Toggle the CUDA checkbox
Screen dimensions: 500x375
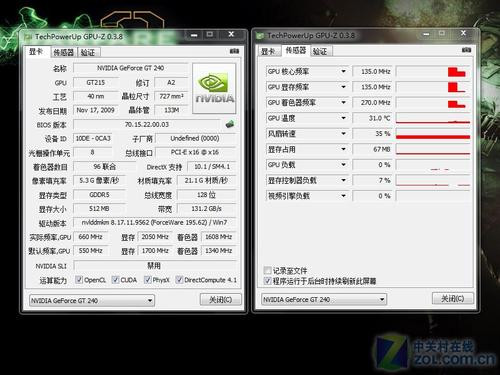coord(115,280)
